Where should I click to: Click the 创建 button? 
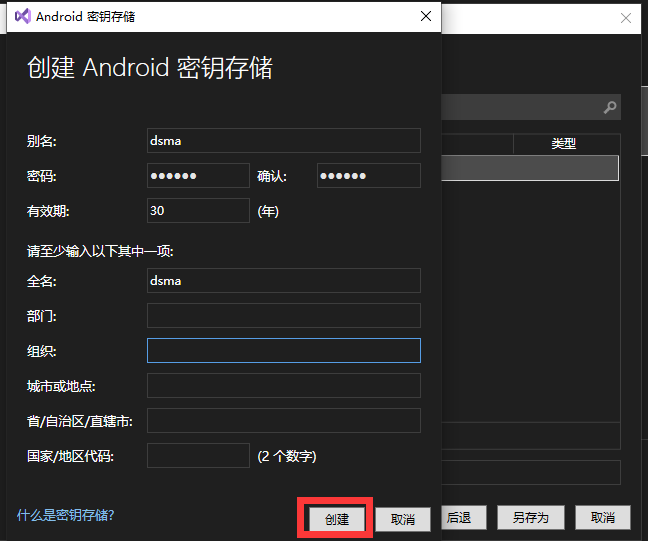337,519
